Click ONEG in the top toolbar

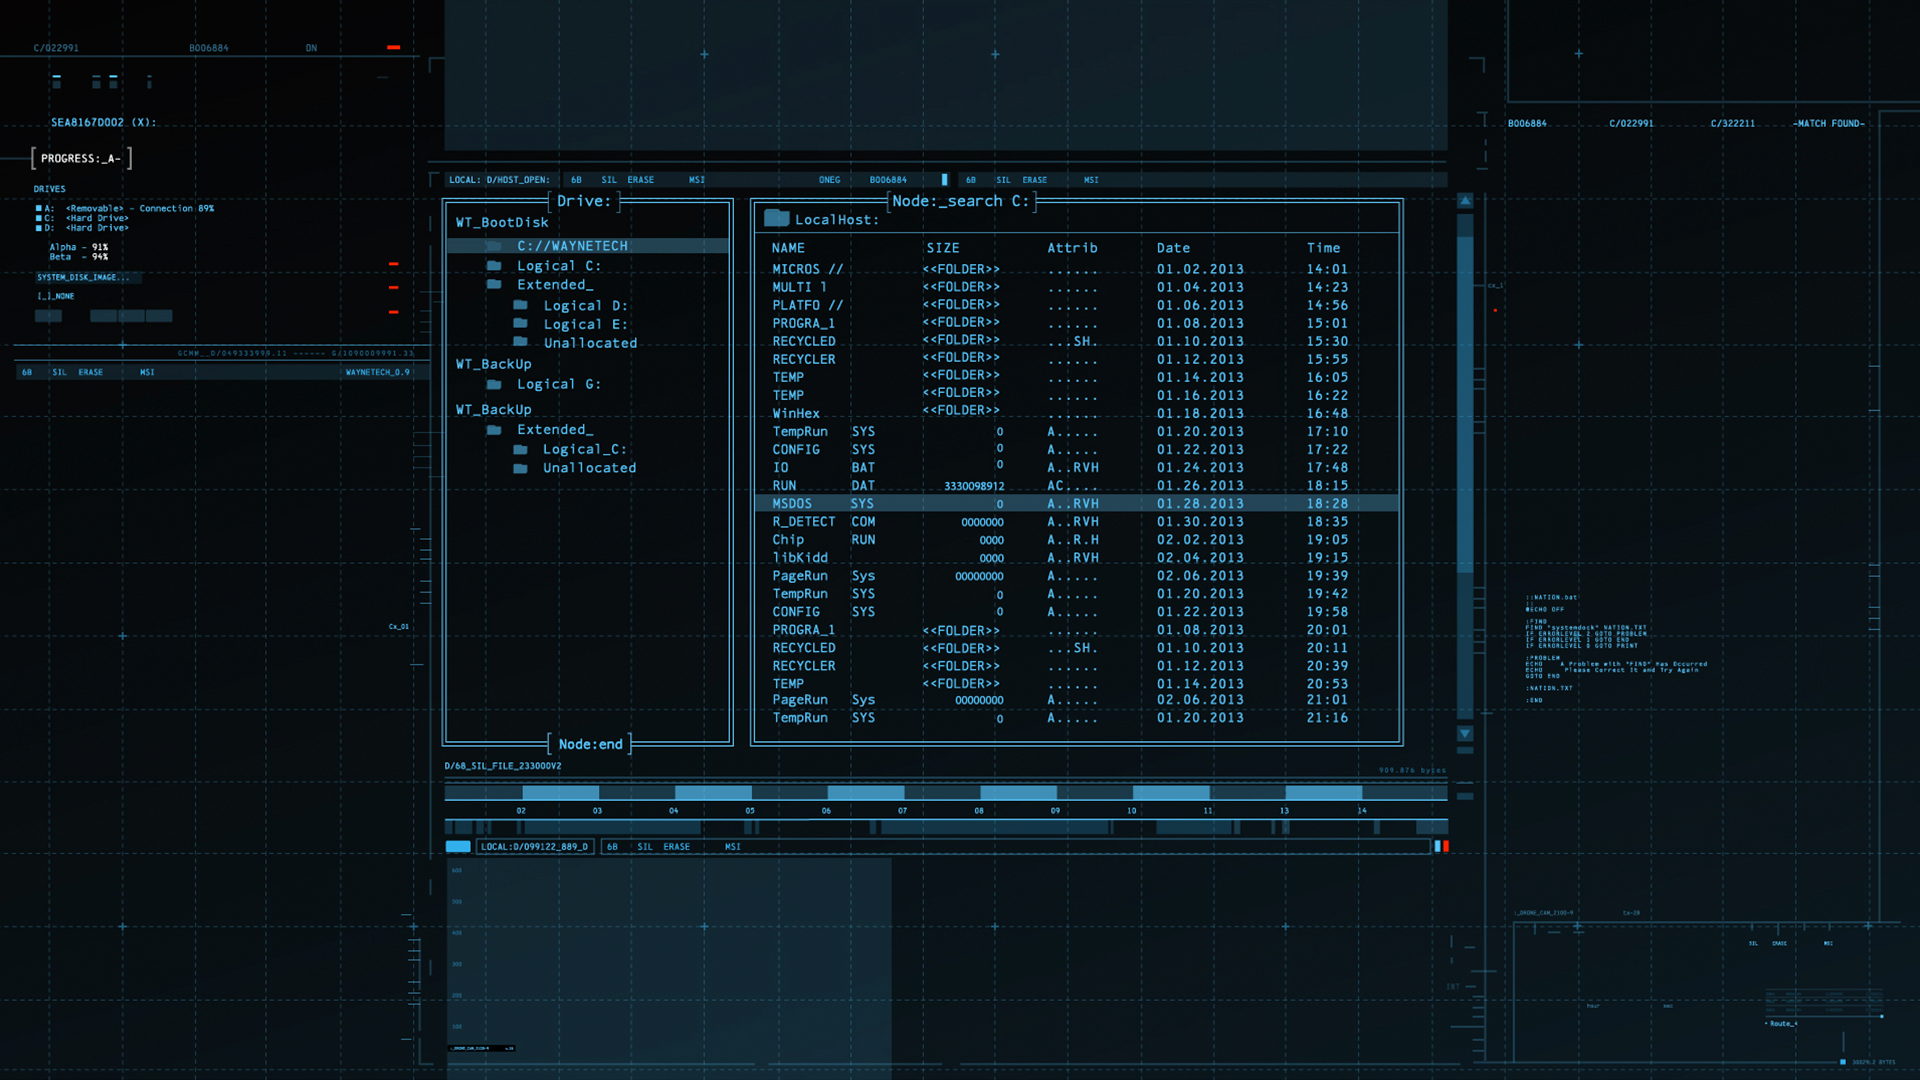(830, 180)
